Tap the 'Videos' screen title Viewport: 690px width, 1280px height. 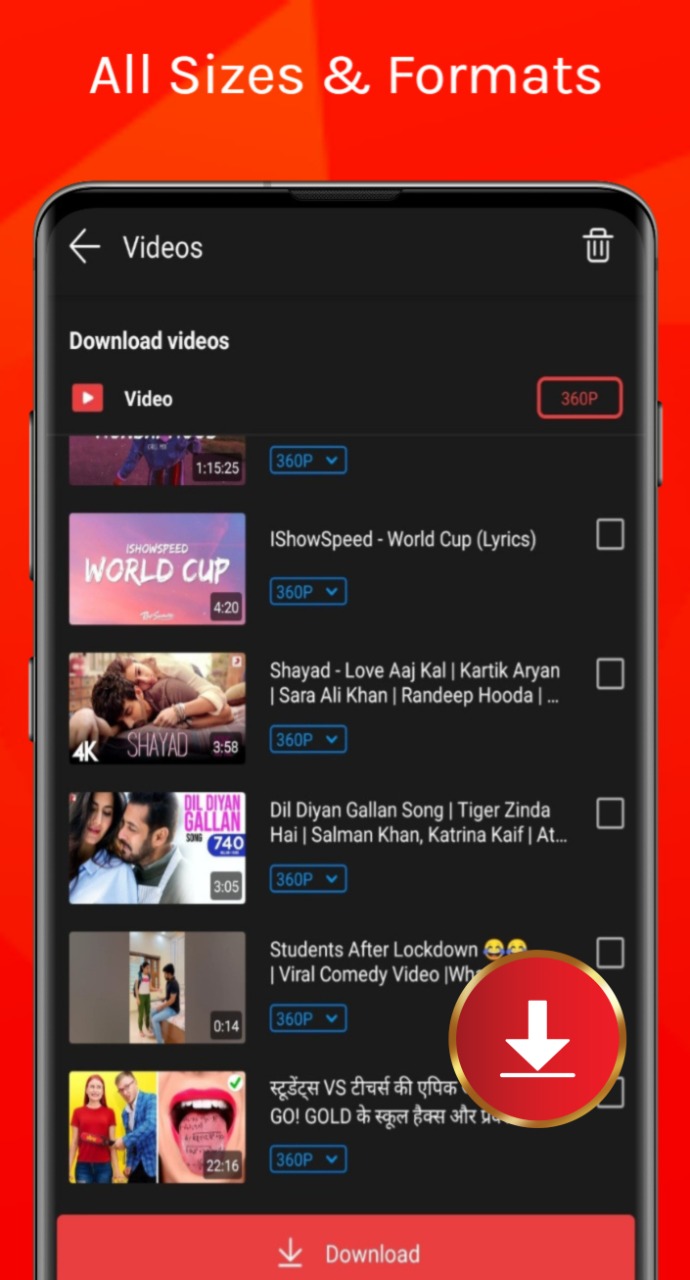point(163,247)
